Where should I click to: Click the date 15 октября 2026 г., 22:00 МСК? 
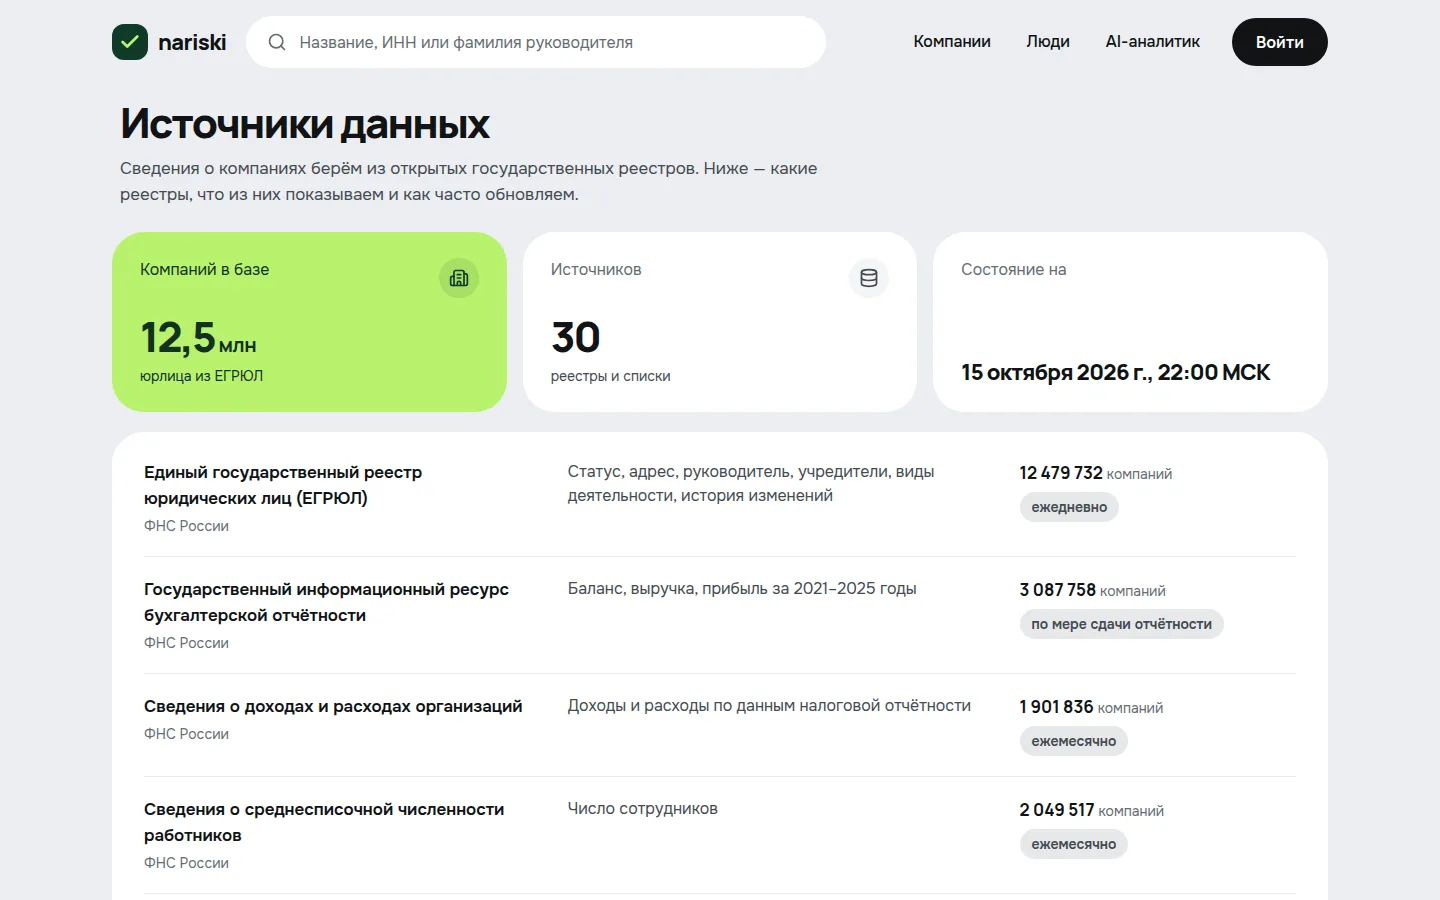click(1115, 372)
